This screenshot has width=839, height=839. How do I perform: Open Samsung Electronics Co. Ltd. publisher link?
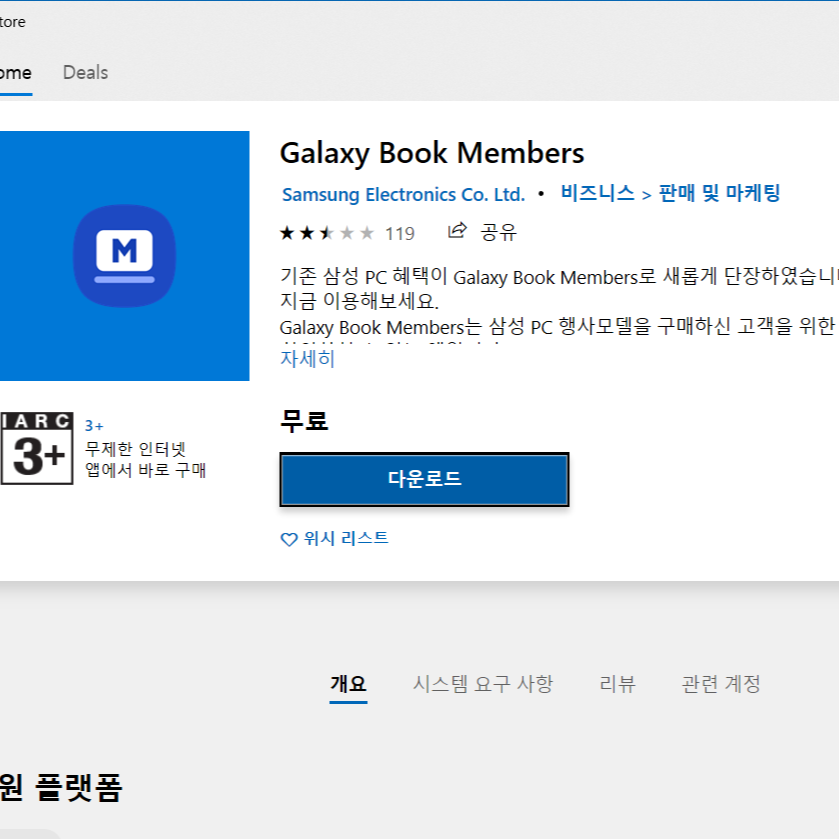pos(403,194)
